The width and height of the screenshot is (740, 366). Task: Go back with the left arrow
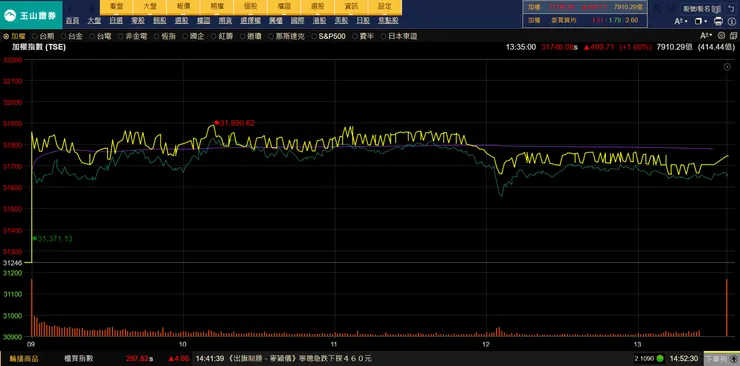[71, 9]
